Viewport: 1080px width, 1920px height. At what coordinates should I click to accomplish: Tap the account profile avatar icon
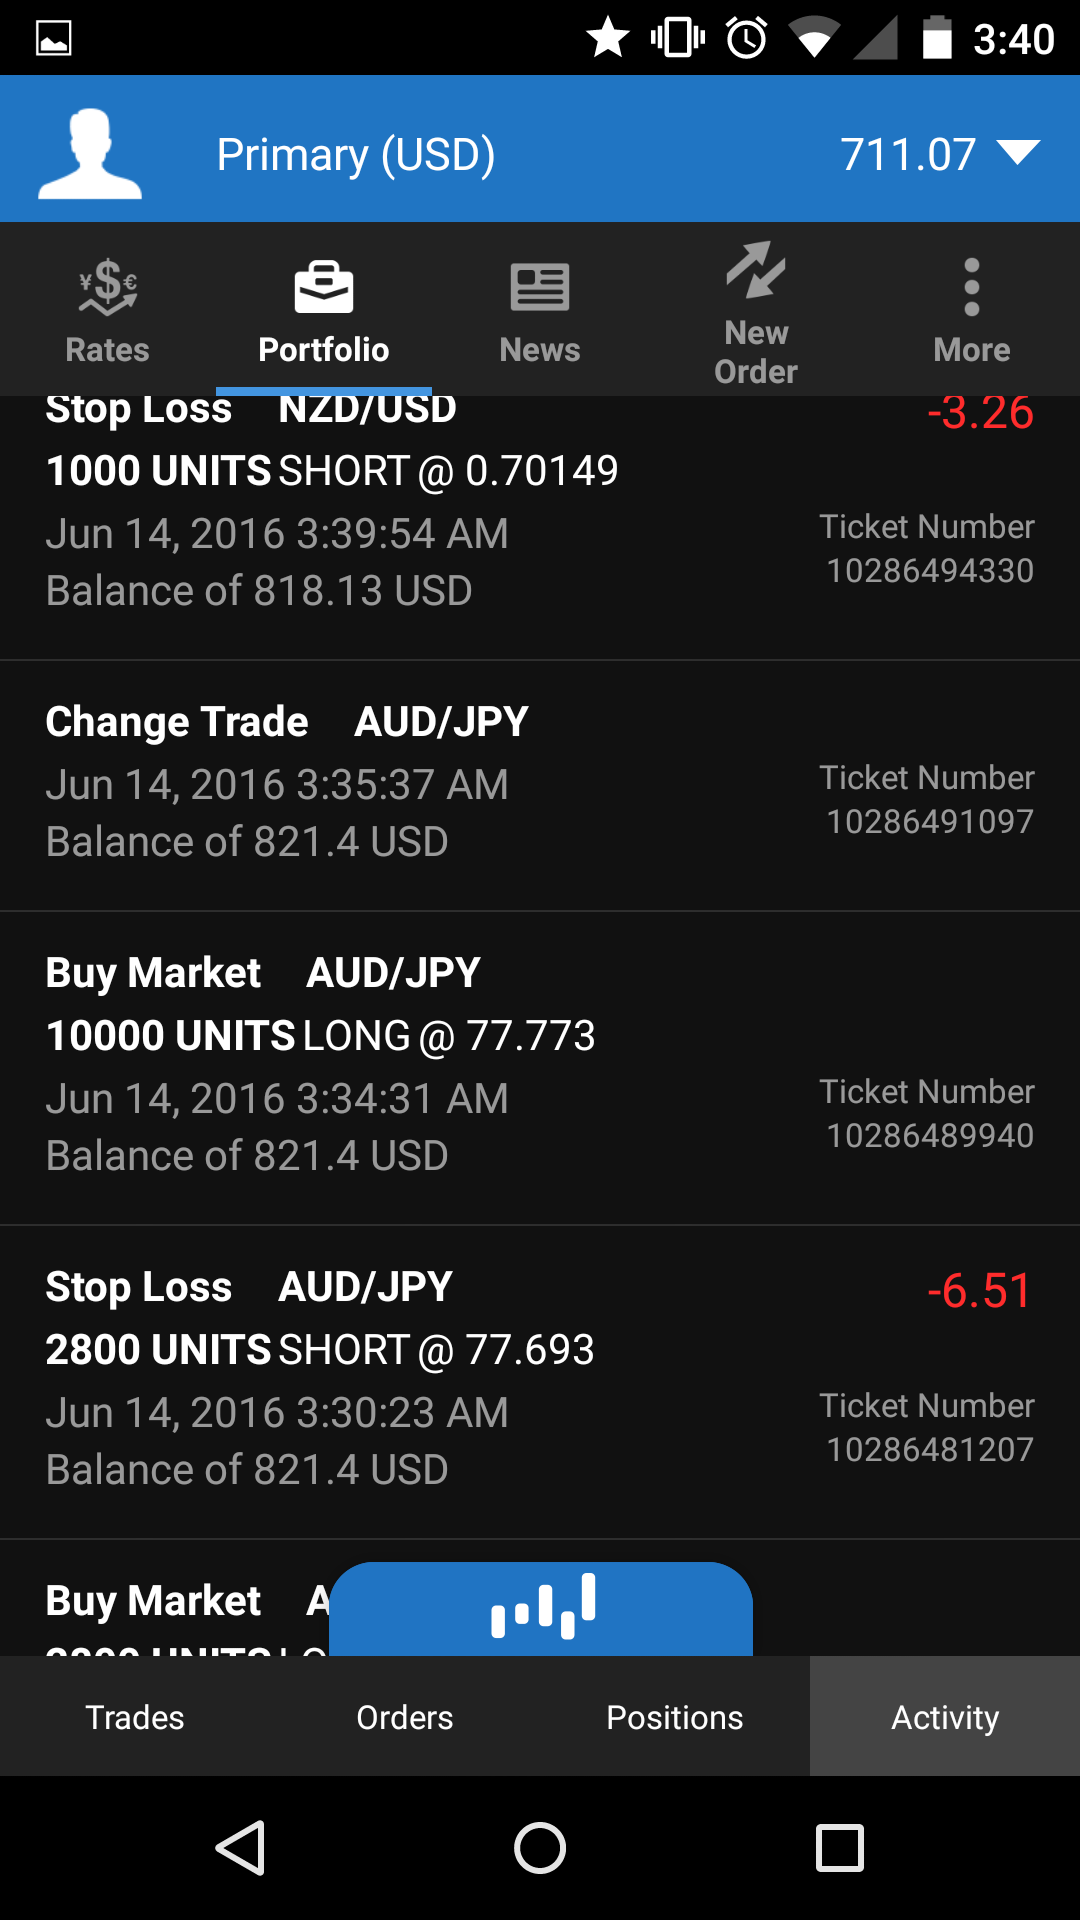[x=90, y=153]
